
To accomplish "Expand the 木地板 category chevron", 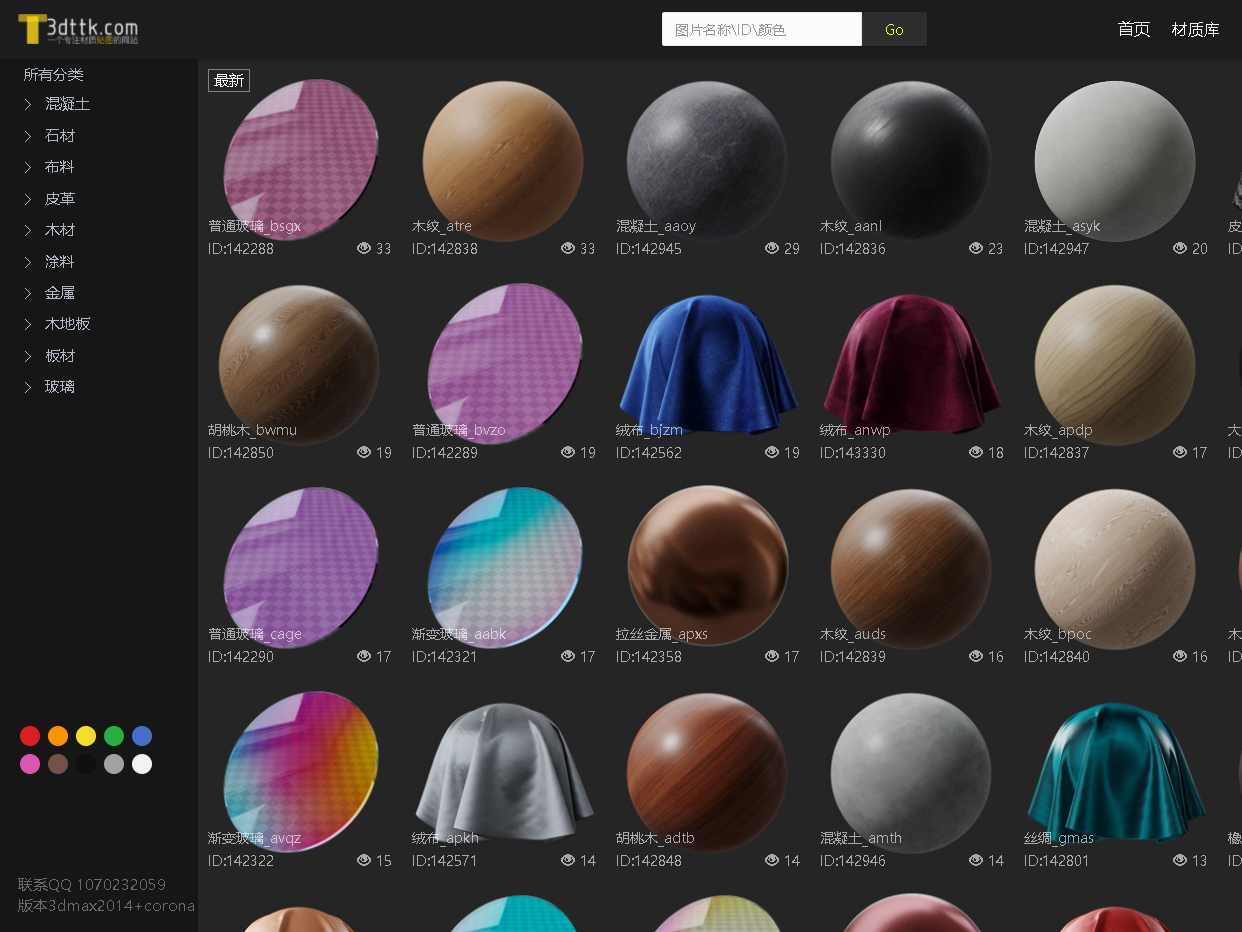I will [28, 324].
